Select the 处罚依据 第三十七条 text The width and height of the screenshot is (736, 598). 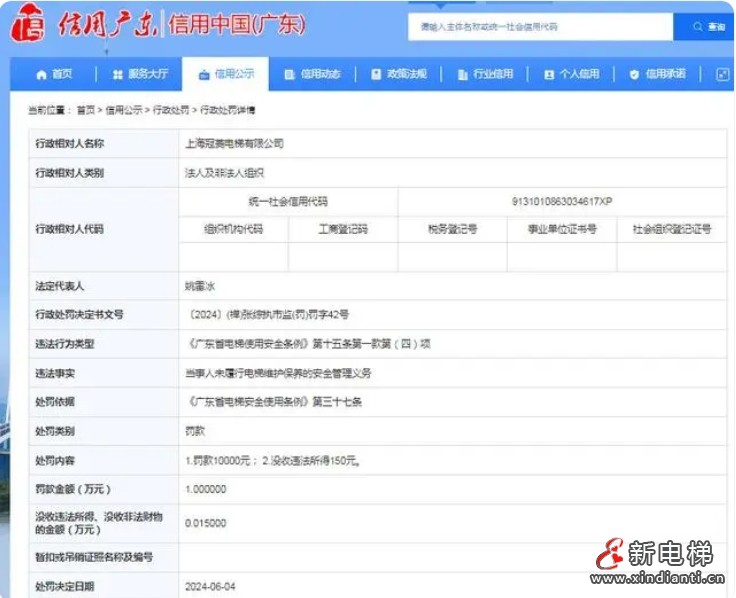pos(274,402)
